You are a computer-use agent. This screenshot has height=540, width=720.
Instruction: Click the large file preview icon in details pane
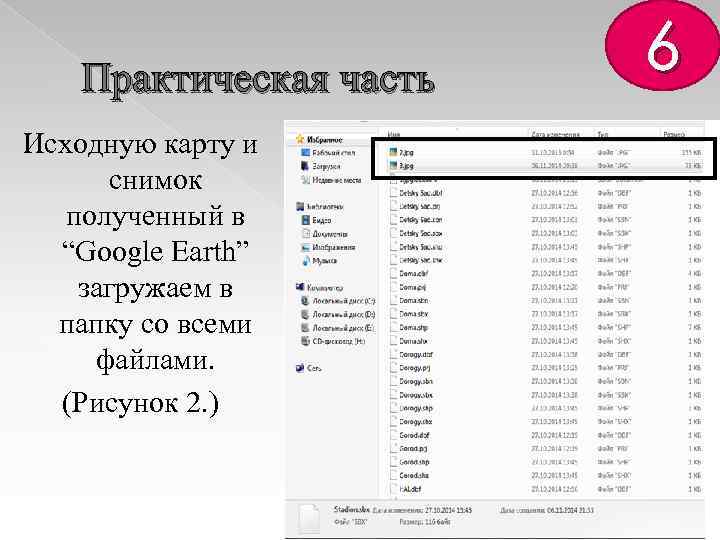pyautogui.click(x=308, y=518)
